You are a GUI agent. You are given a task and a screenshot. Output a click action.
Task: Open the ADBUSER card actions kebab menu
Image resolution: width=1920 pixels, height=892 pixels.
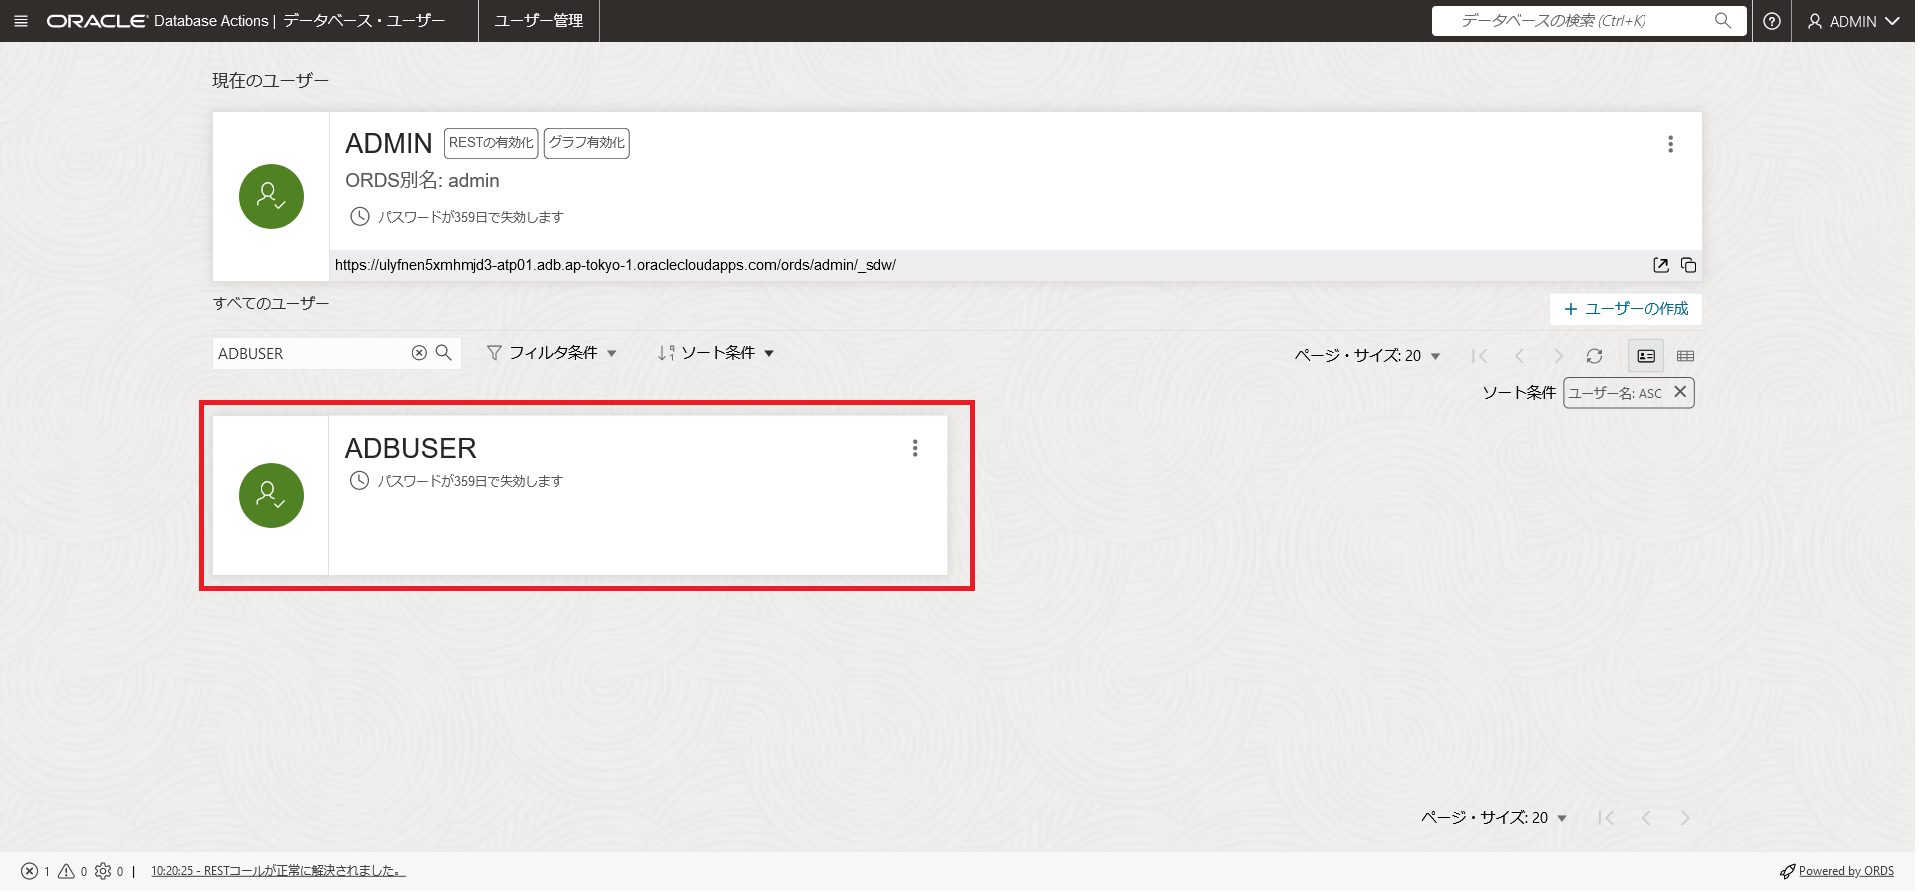click(915, 448)
